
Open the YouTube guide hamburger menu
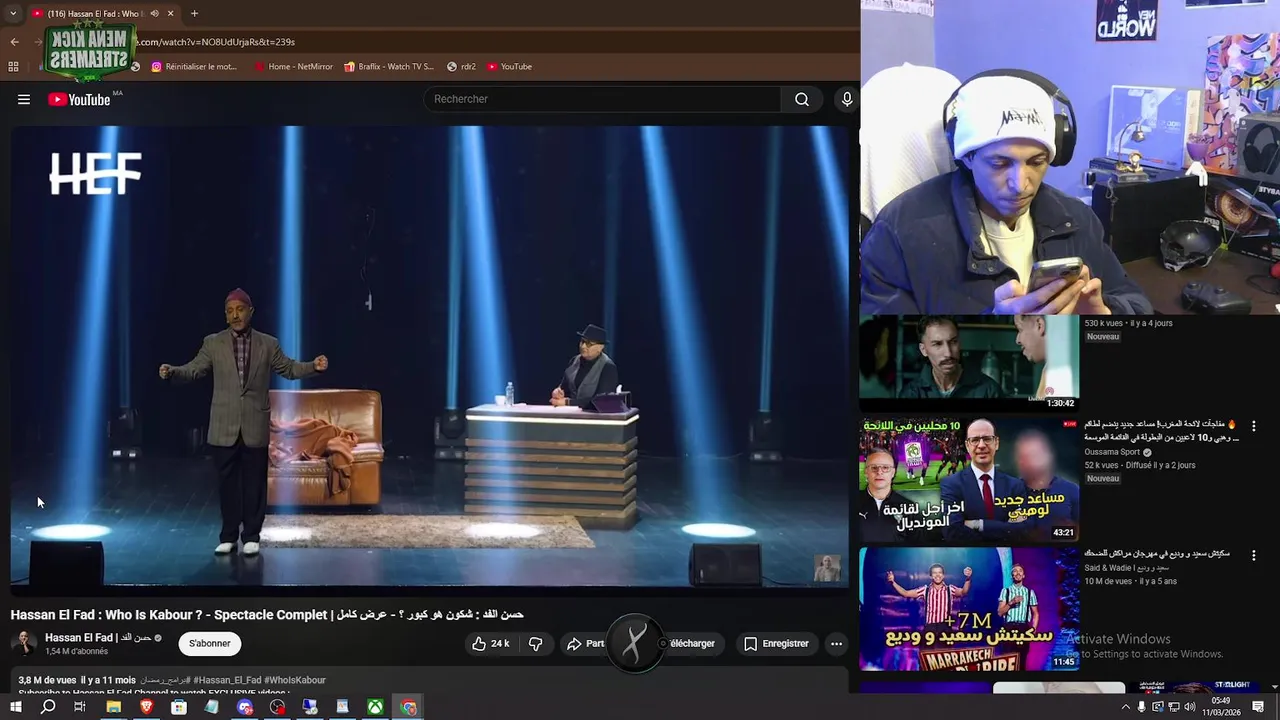click(x=24, y=99)
